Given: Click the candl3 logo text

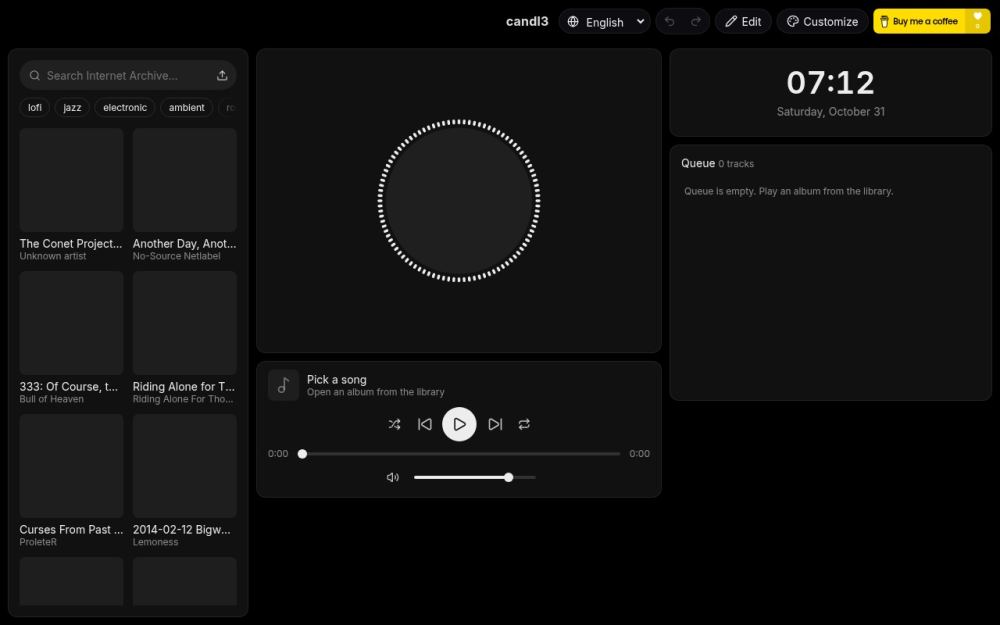Looking at the screenshot, I should 527,21.
